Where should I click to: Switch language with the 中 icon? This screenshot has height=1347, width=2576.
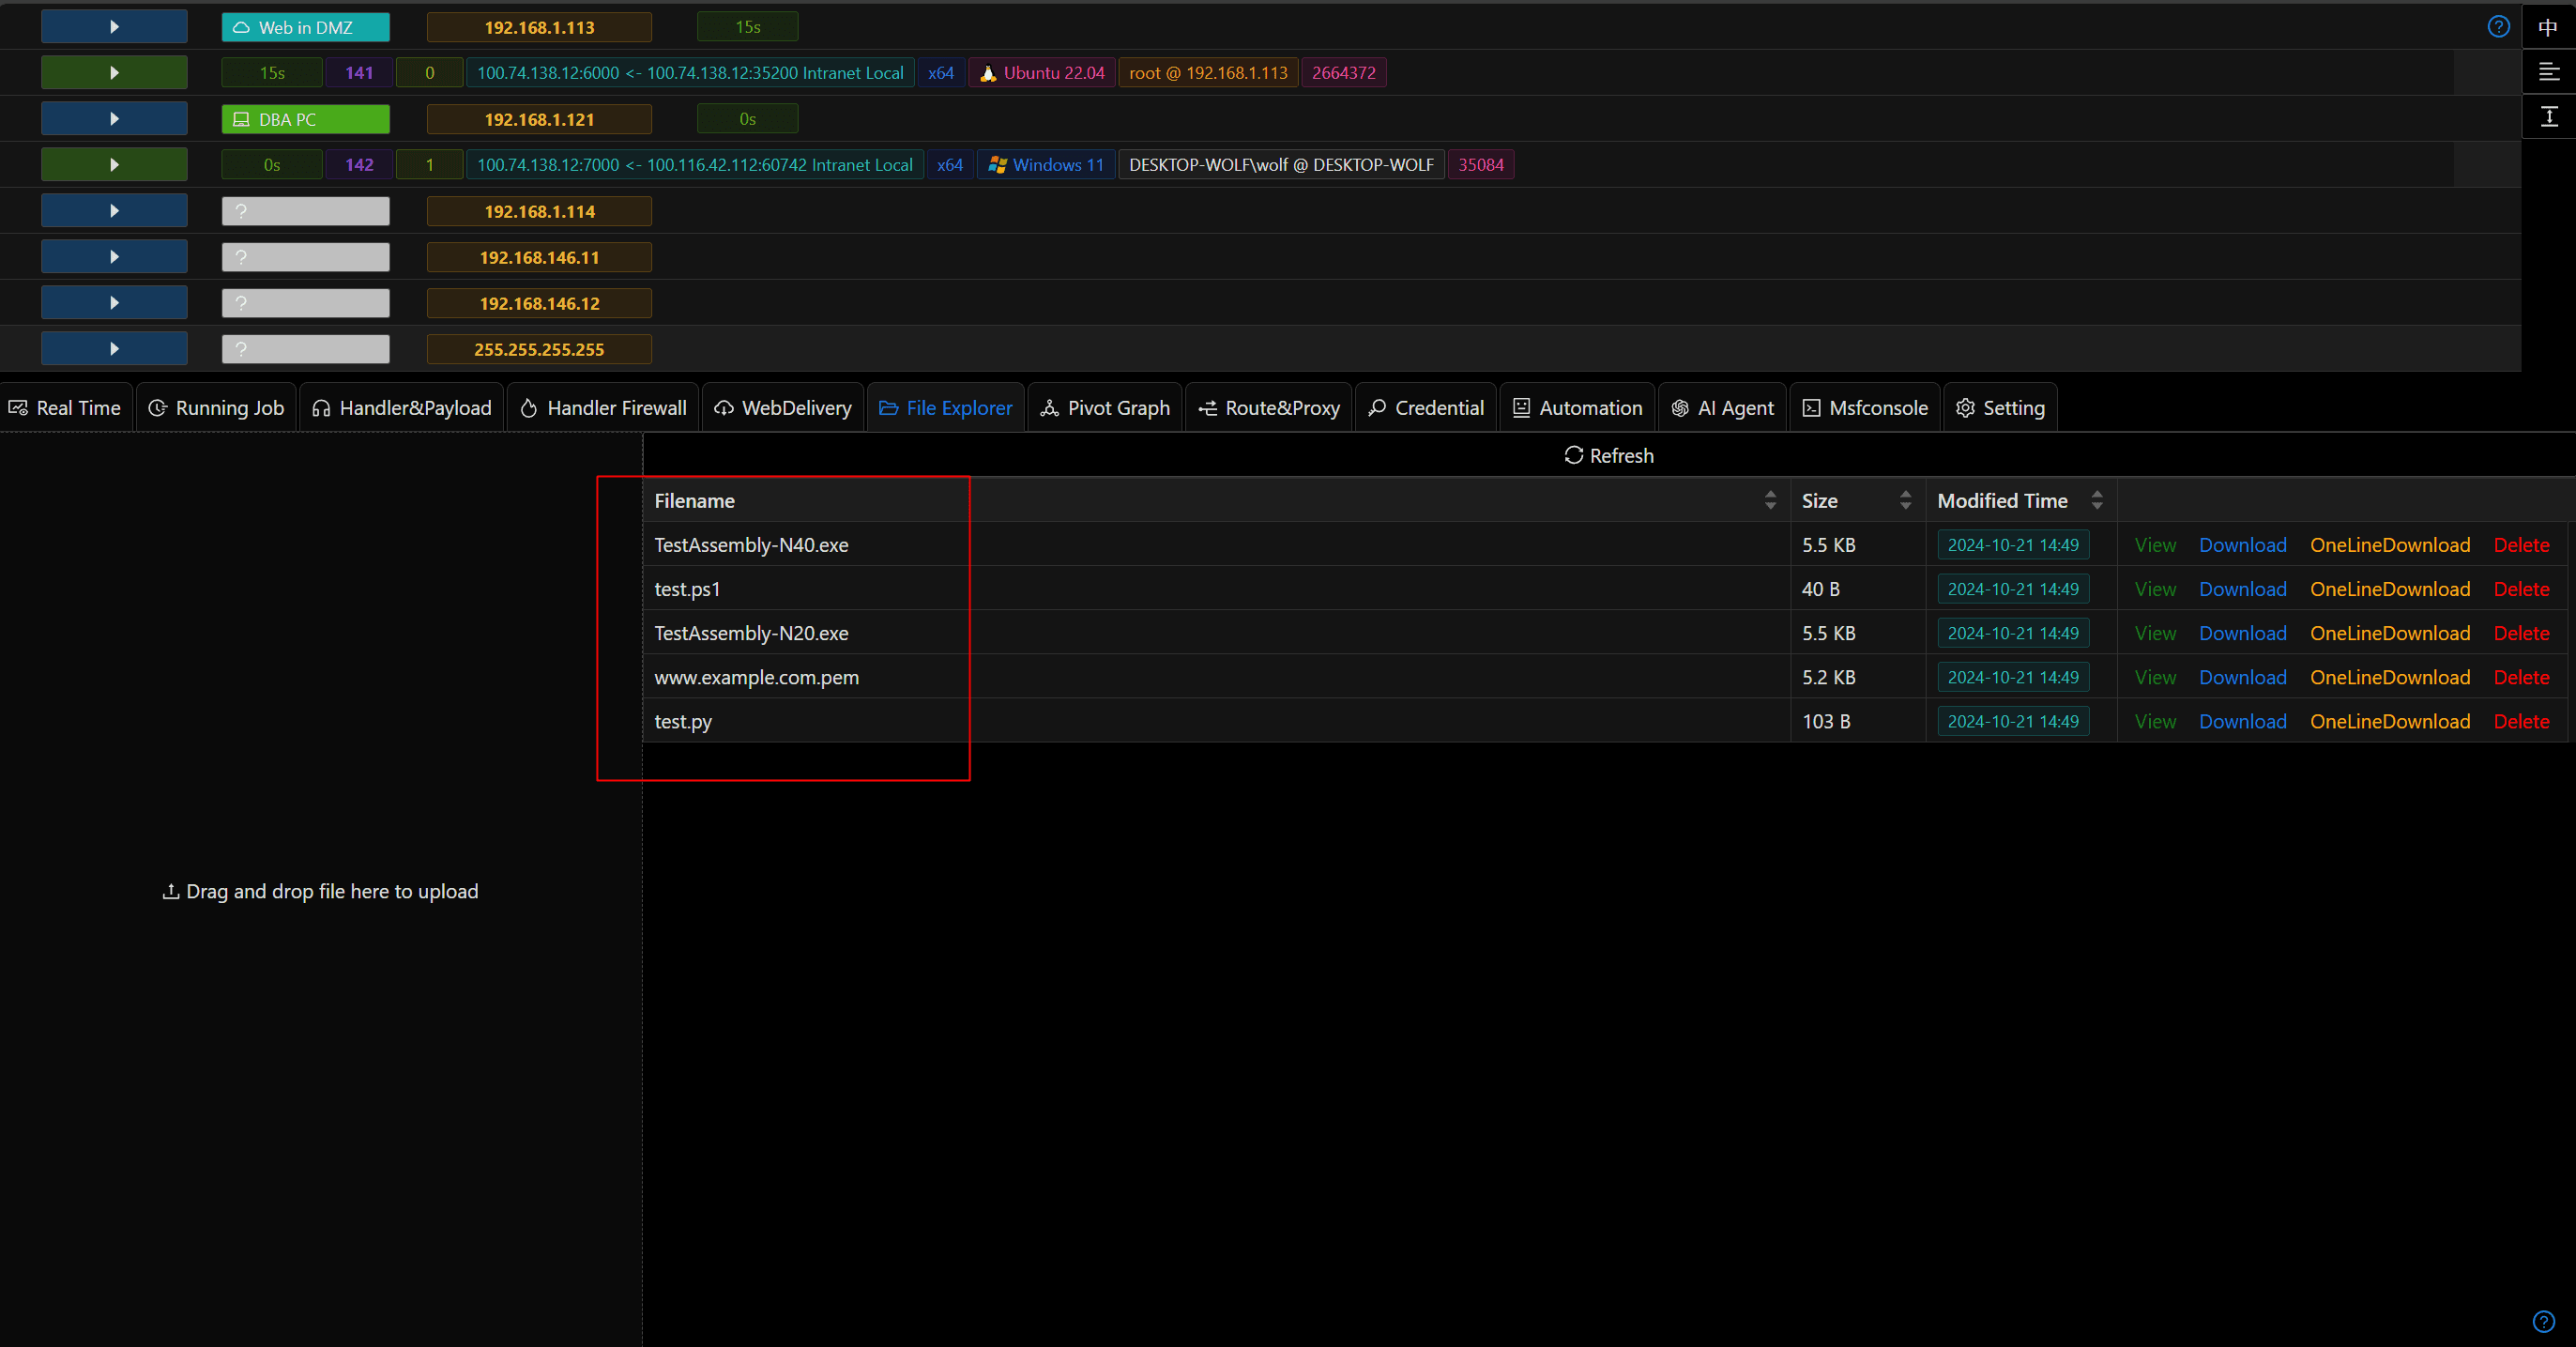[2548, 27]
